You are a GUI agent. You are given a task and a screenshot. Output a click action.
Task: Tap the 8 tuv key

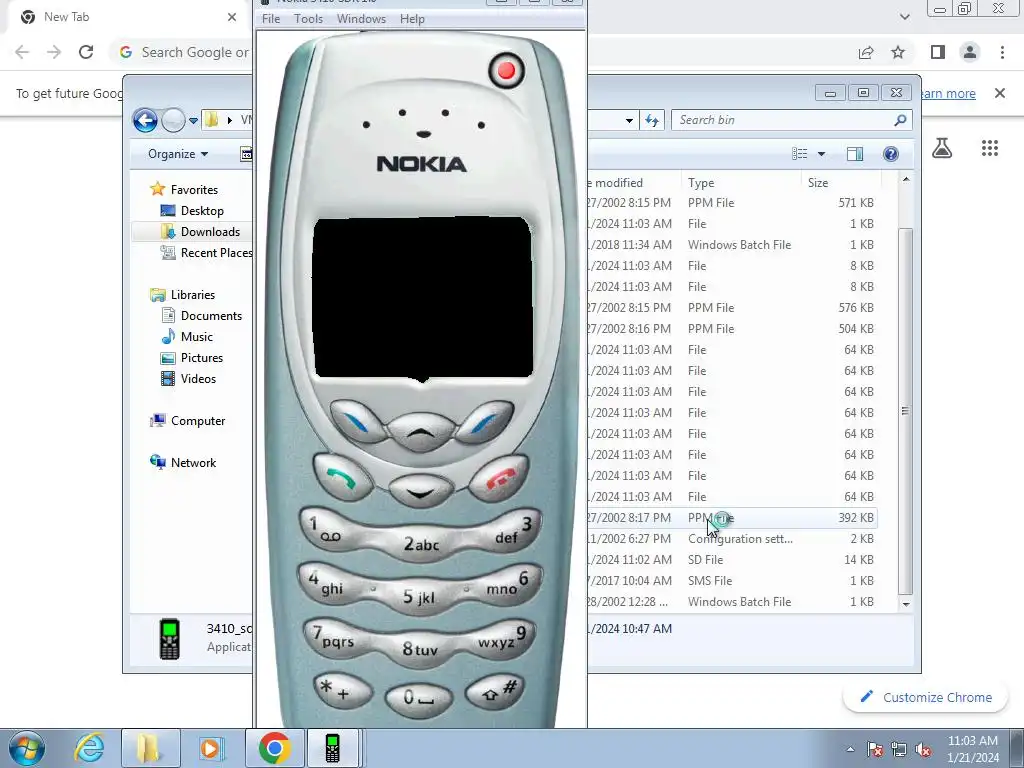coord(420,648)
